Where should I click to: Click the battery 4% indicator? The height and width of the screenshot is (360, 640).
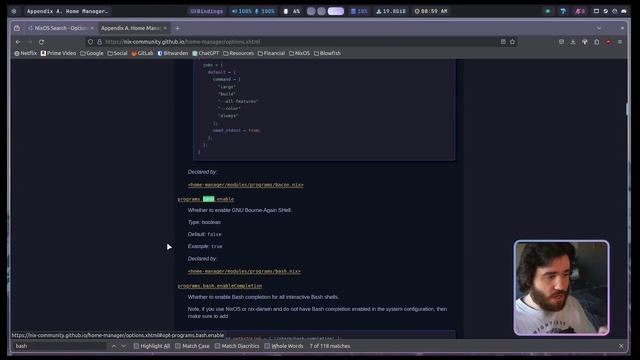292,11
